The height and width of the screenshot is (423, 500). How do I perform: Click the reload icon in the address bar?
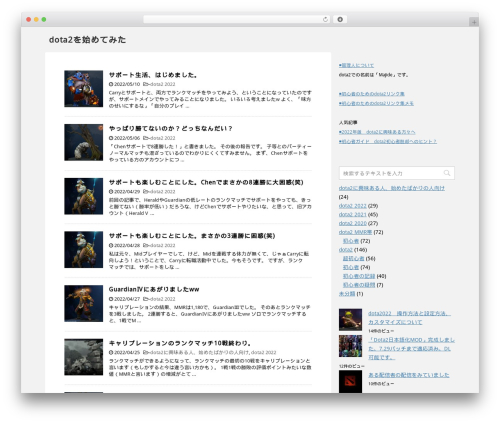pos(325,19)
